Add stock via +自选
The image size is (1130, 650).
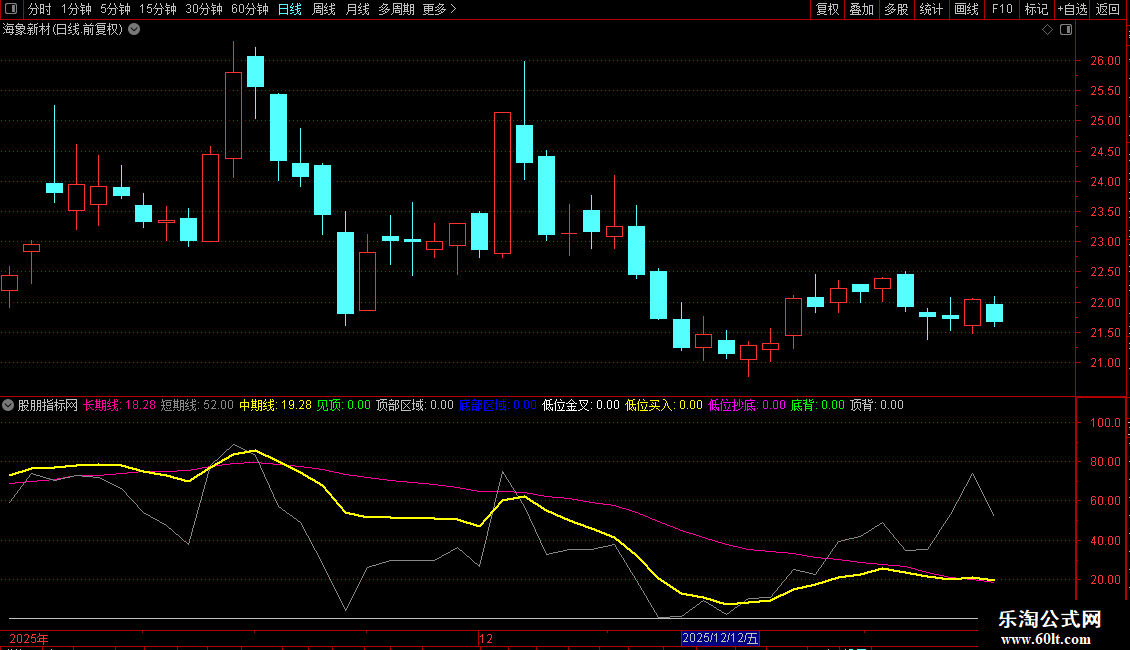[x=1072, y=9]
